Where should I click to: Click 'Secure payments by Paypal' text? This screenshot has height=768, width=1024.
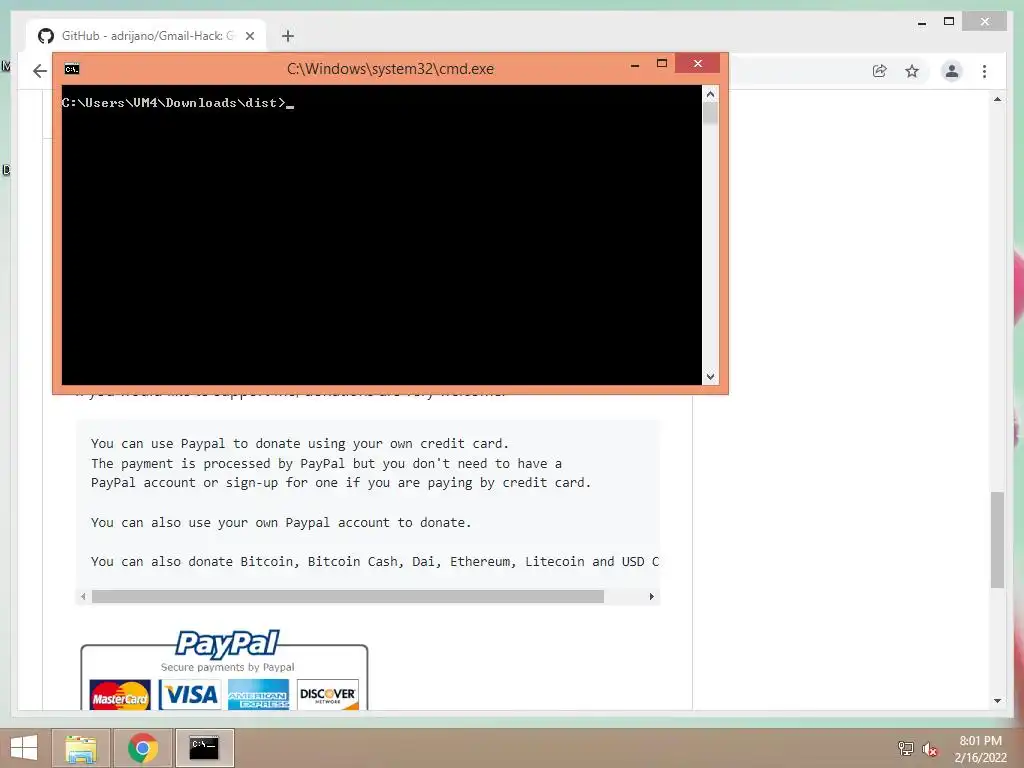[227, 667]
